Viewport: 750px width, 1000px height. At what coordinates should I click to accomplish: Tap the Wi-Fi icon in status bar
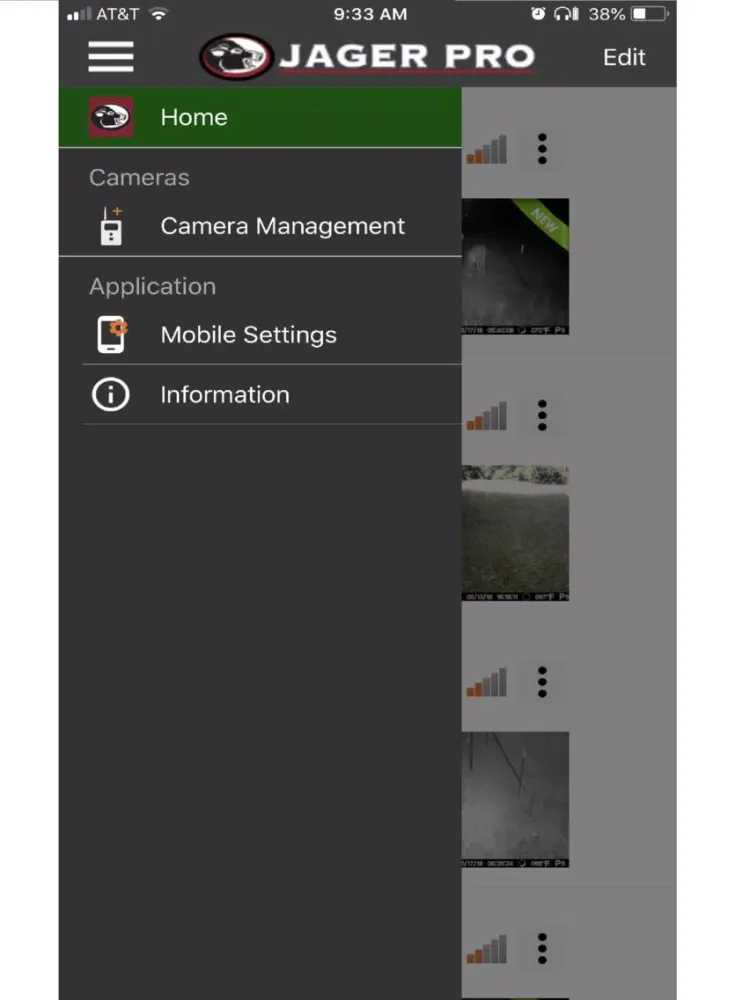(x=158, y=13)
